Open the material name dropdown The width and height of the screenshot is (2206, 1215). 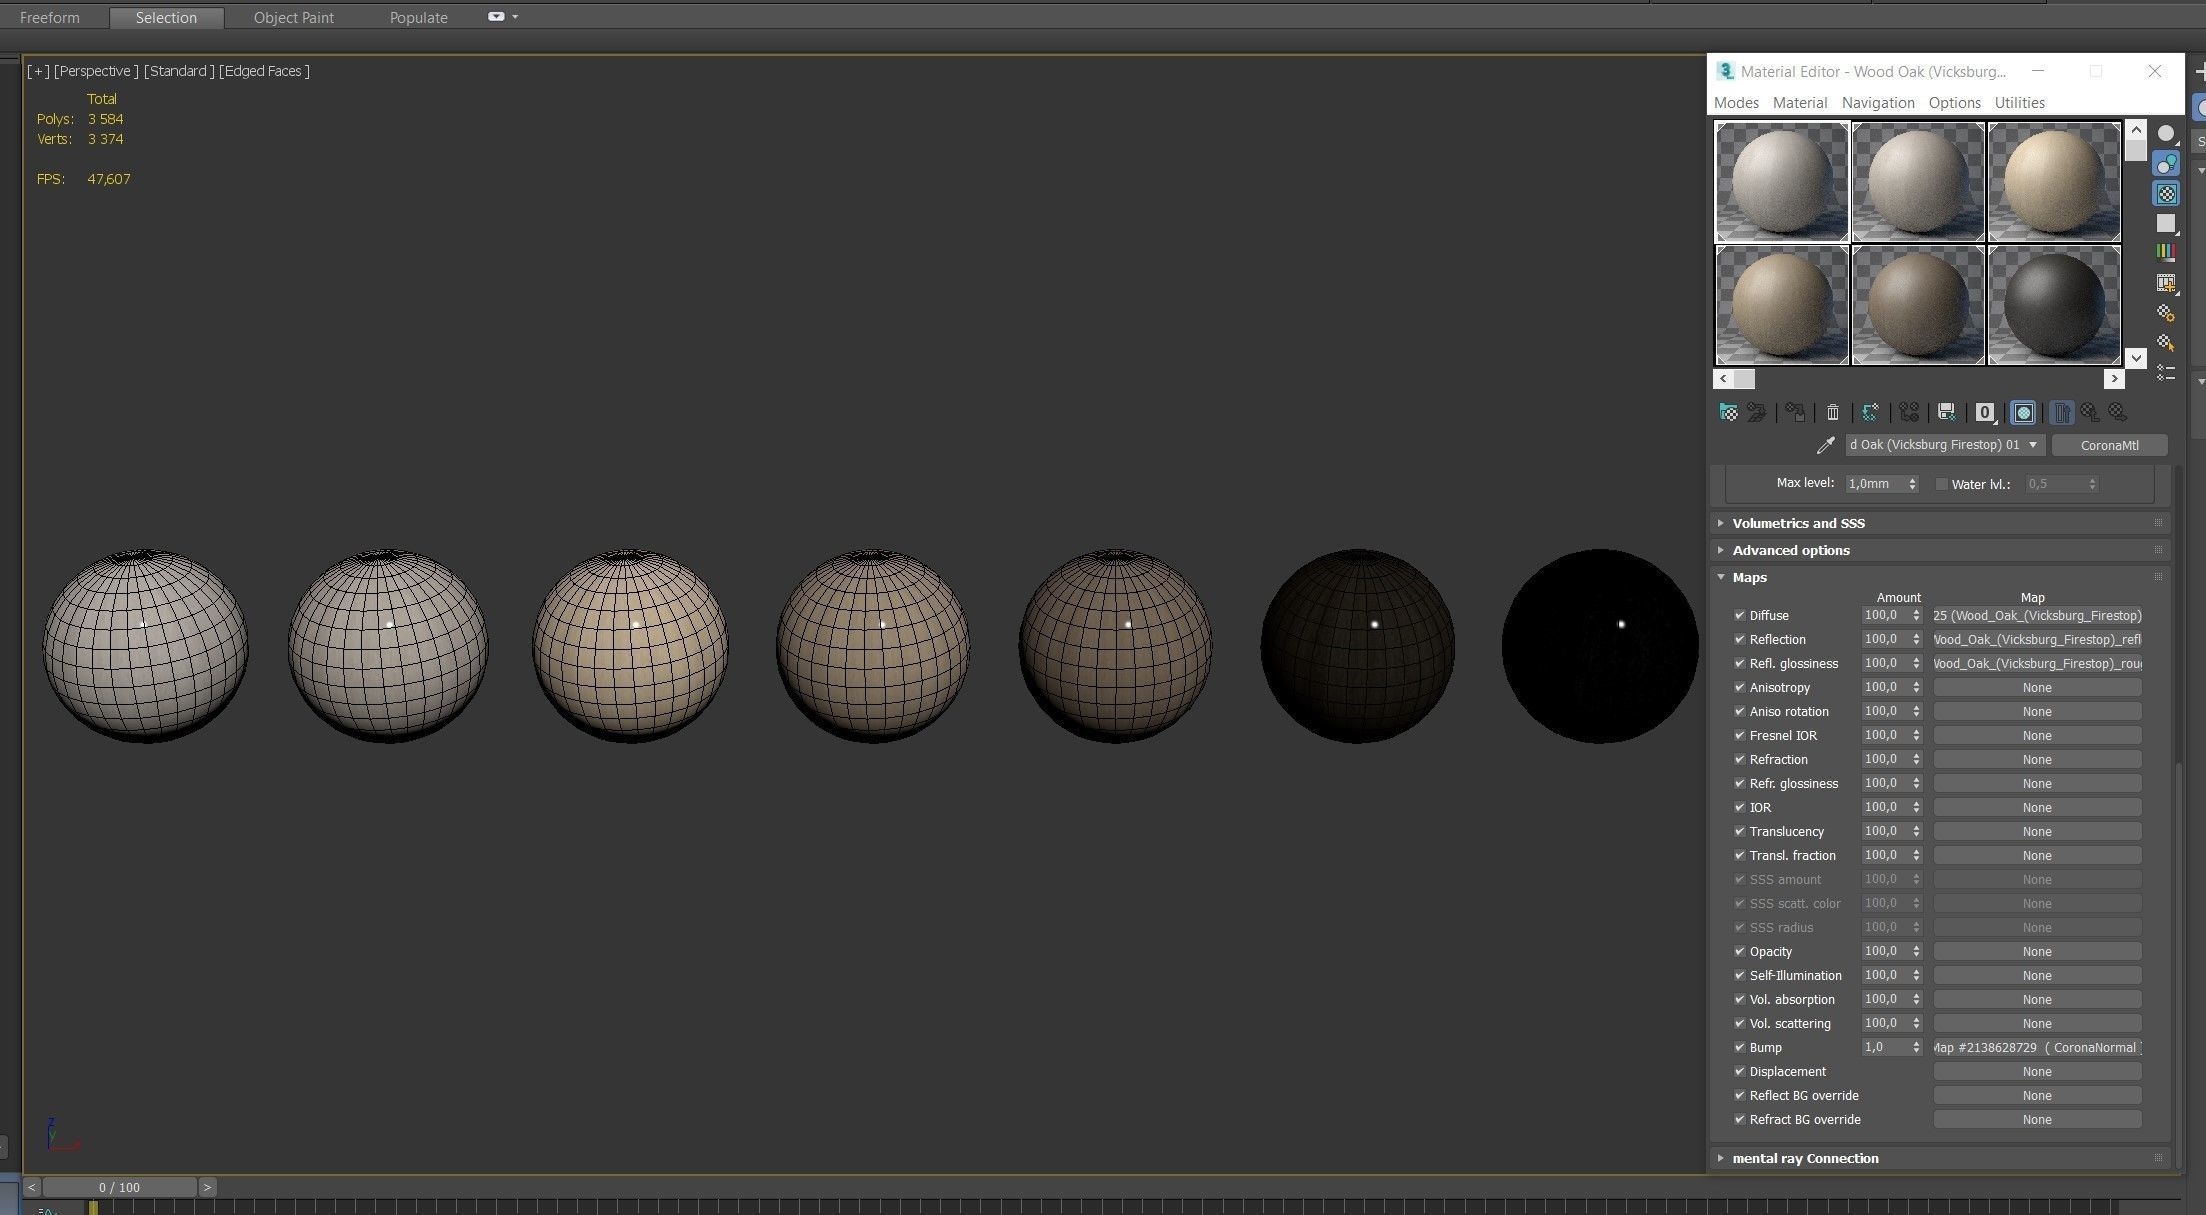[2032, 445]
